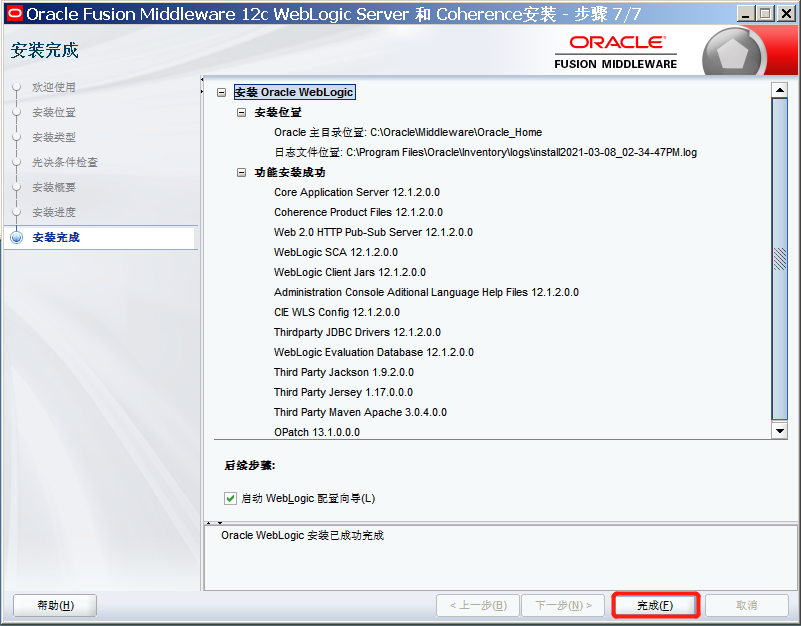Select Coherence Product Files 12.1.2.0.0 row
This screenshot has height=626, width=801.
click(x=358, y=213)
